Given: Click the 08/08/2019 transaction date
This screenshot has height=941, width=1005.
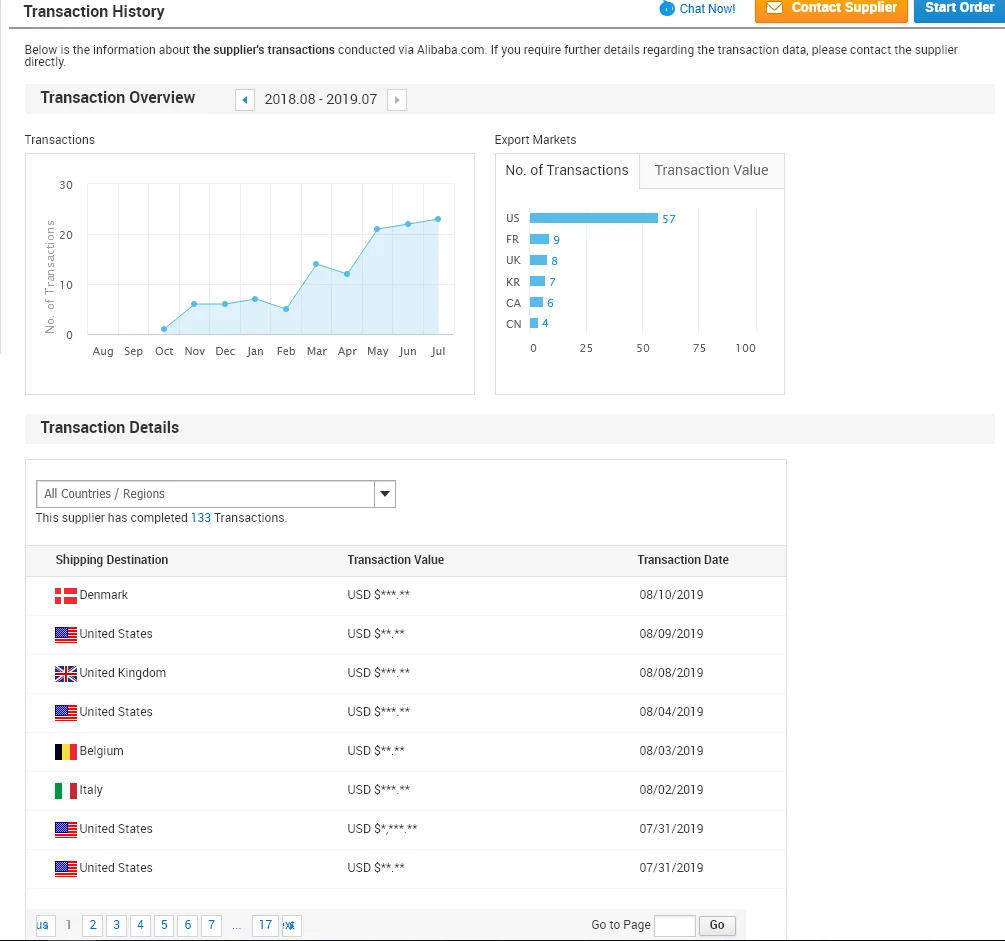Looking at the screenshot, I should (671, 673).
